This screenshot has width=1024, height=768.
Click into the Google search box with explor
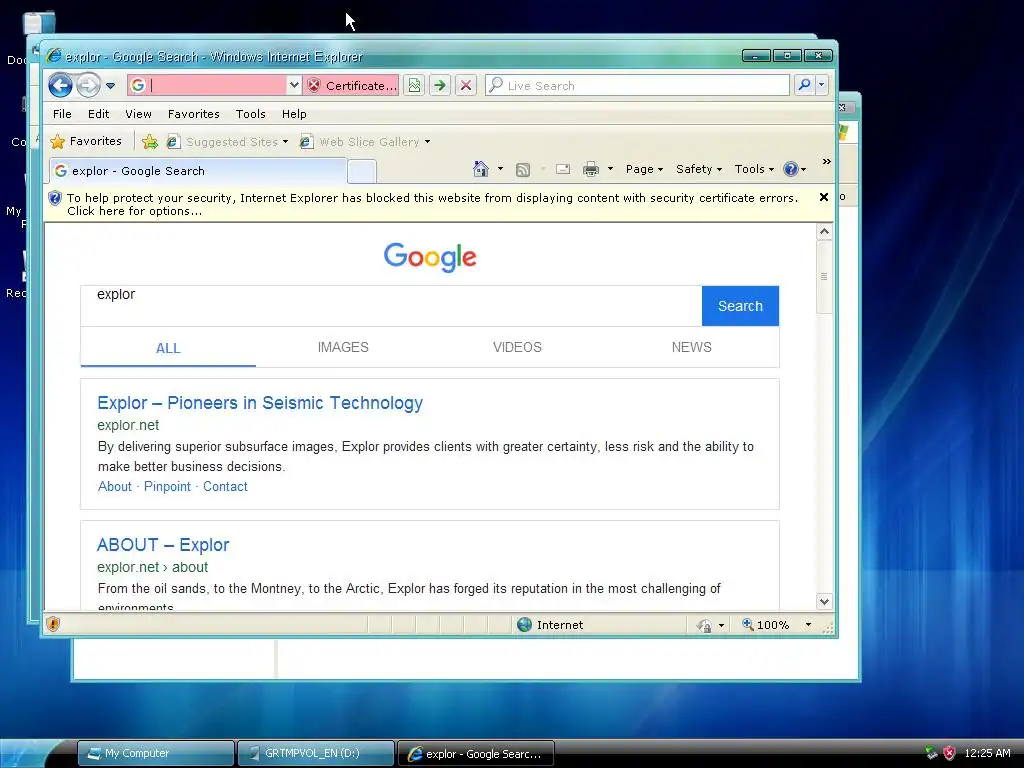click(x=391, y=306)
